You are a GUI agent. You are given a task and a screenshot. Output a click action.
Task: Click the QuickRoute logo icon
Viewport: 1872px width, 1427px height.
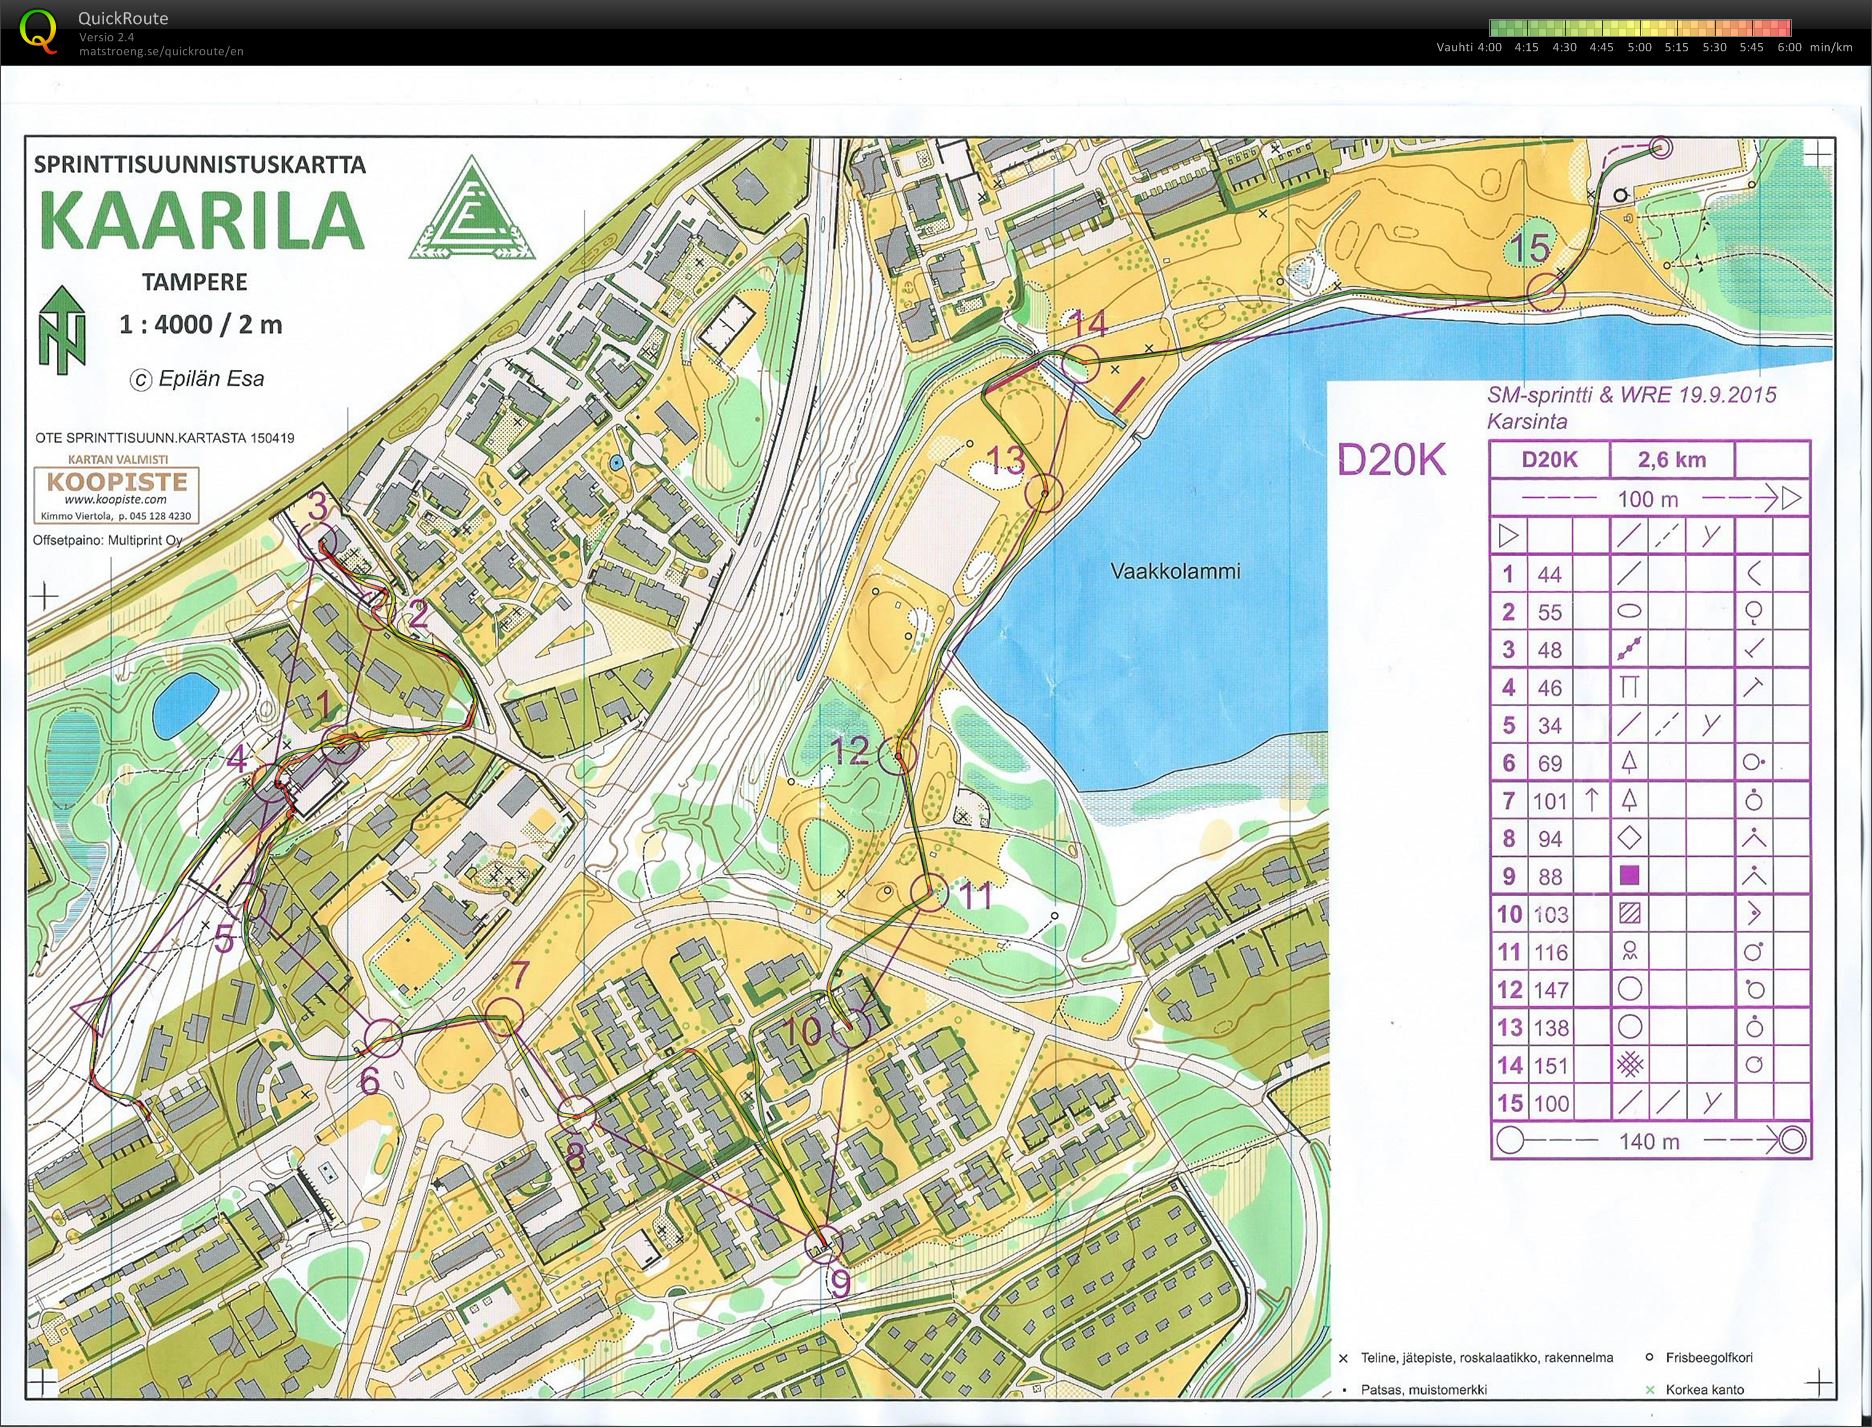39,31
